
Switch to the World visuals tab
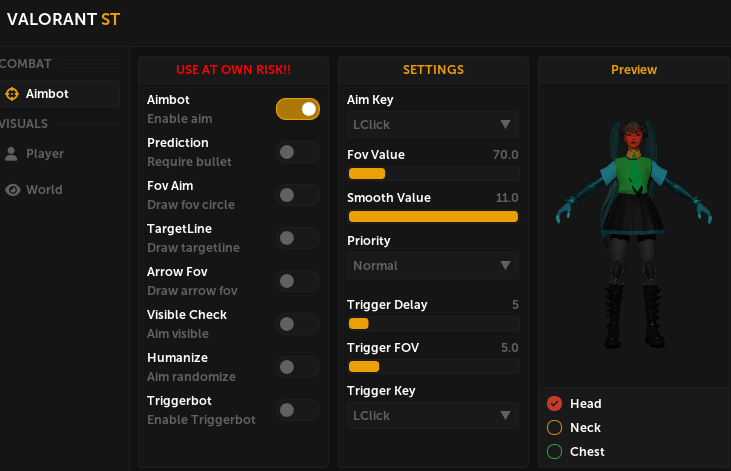click(x=44, y=190)
